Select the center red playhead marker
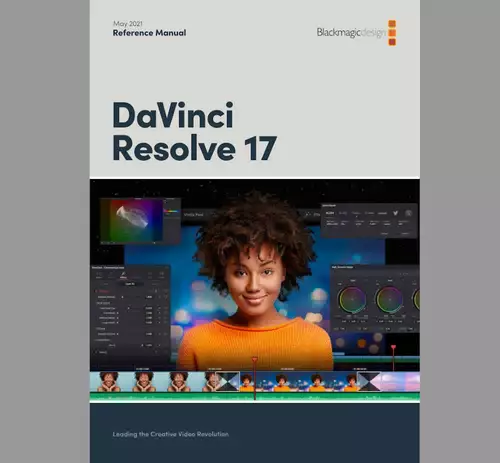Image resolution: width=500 pixels, height=463 pixels. pos(255,359)
